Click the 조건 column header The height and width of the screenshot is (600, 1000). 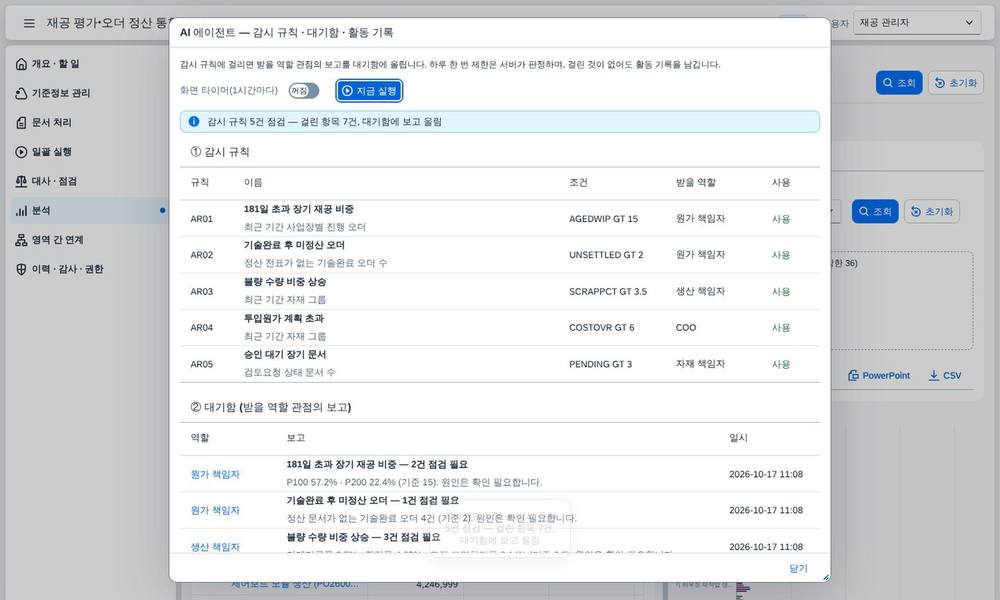click(x=578, y=182)
